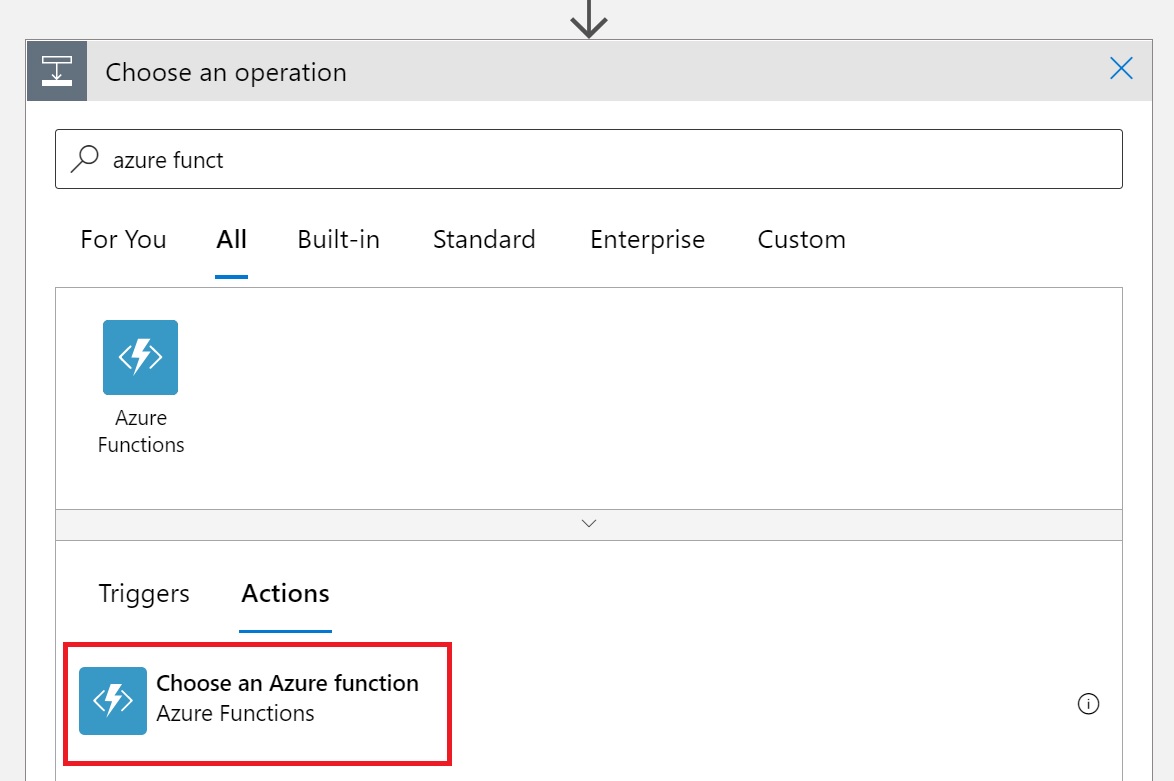This screenshot has height=781, width=1174.
Task: Close the Choose an operation panel
Action: [x=1121, y=68]
